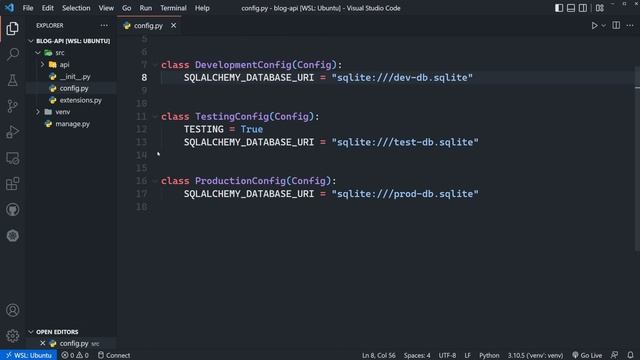Open the Help menu
640x360 pixels.
(x=202, y=8)
